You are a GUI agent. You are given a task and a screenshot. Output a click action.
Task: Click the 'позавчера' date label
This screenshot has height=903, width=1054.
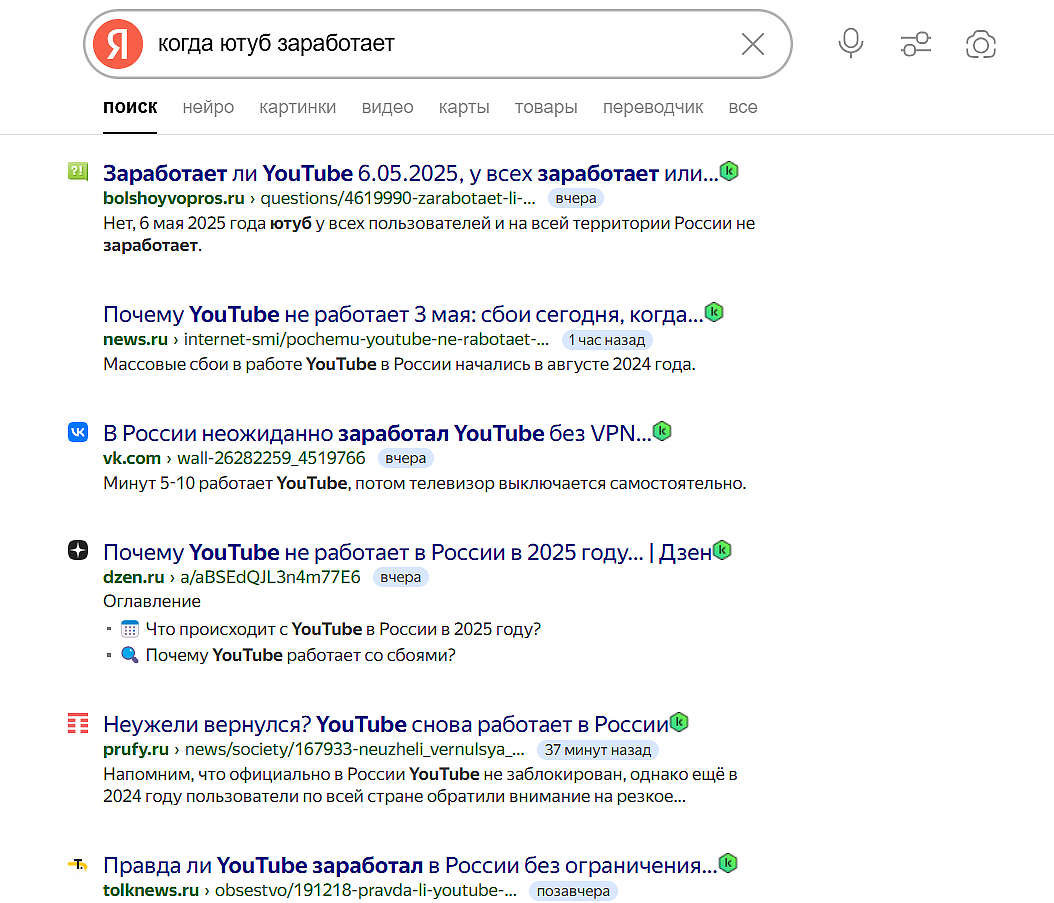click(x=573, y=892)
